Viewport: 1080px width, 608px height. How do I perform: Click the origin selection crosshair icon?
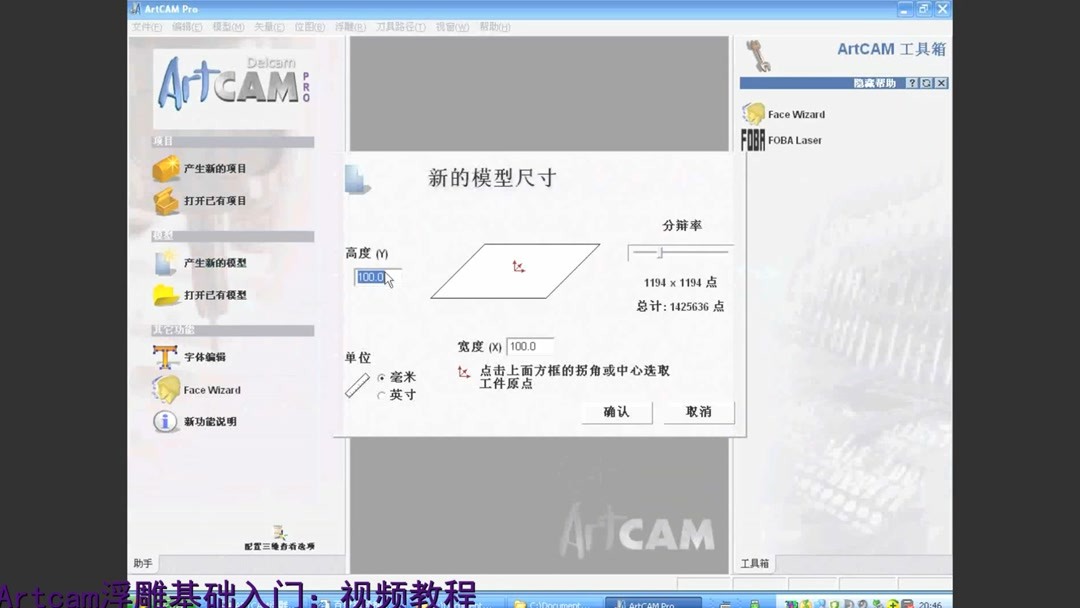click(463, 371)
